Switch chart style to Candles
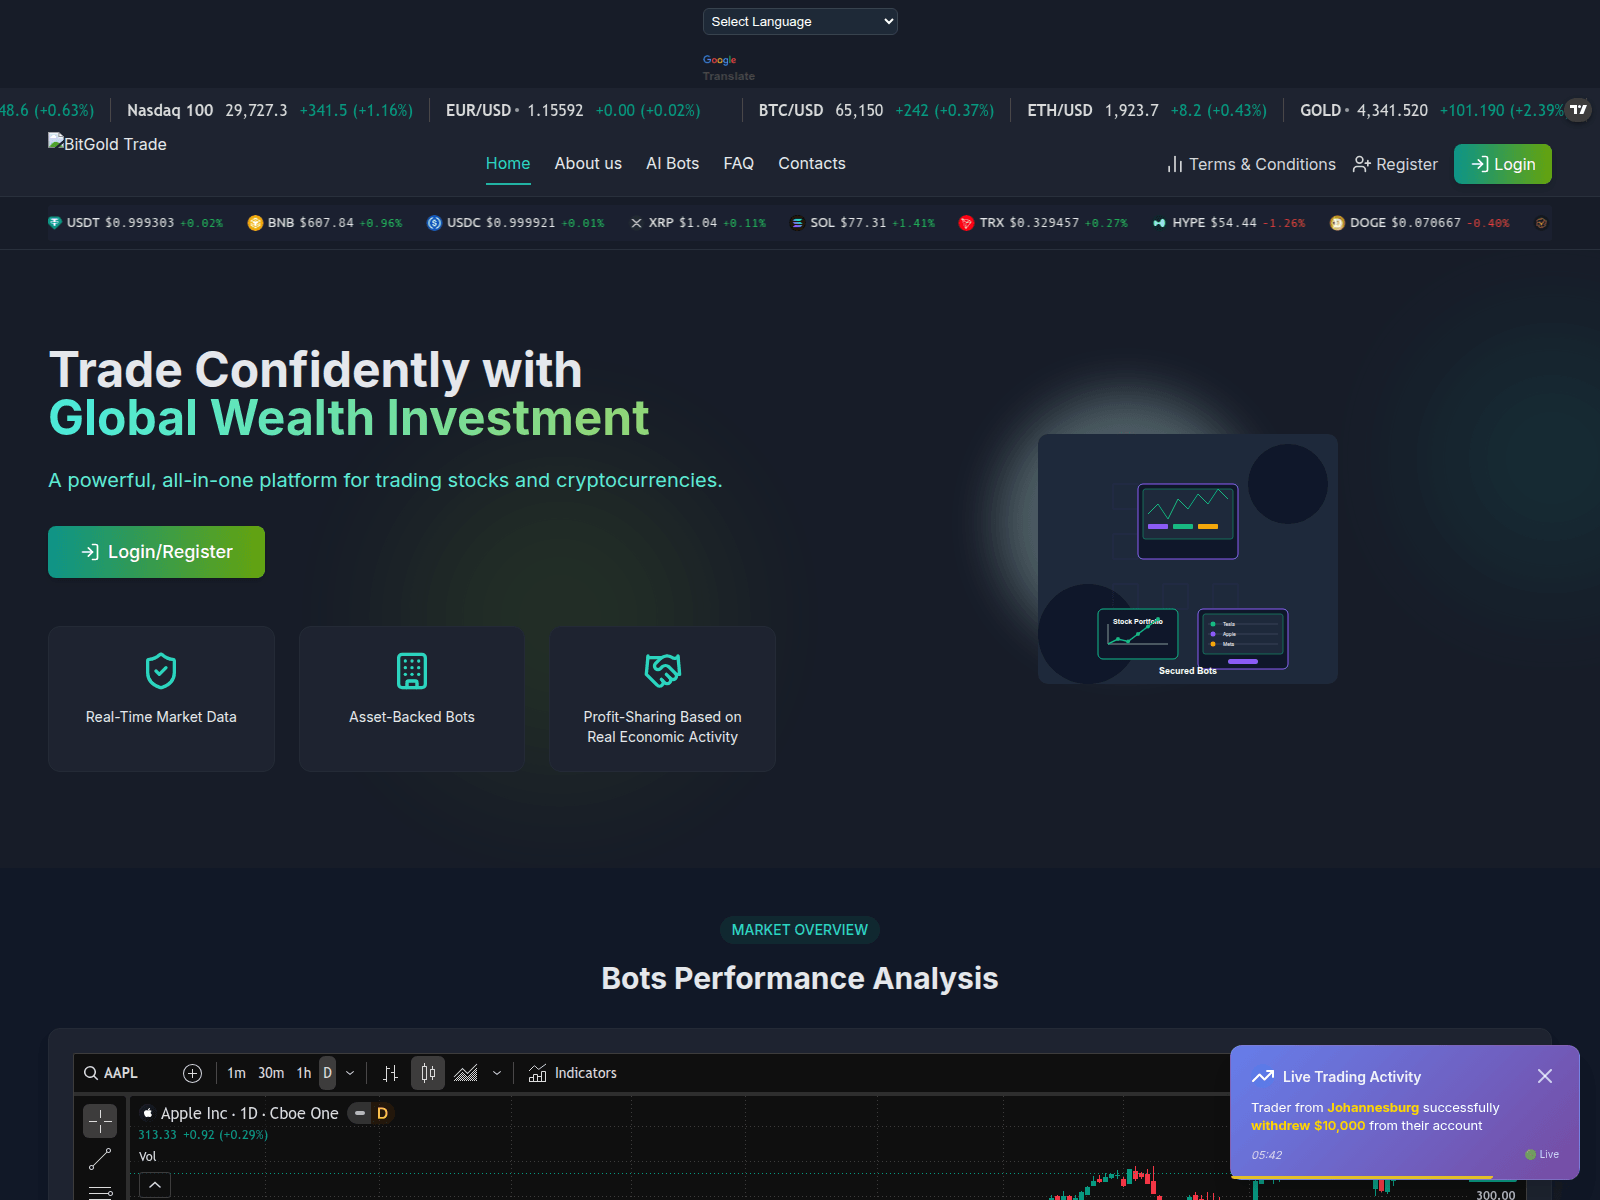1600x1200 pixels. tap(428, 1073)
